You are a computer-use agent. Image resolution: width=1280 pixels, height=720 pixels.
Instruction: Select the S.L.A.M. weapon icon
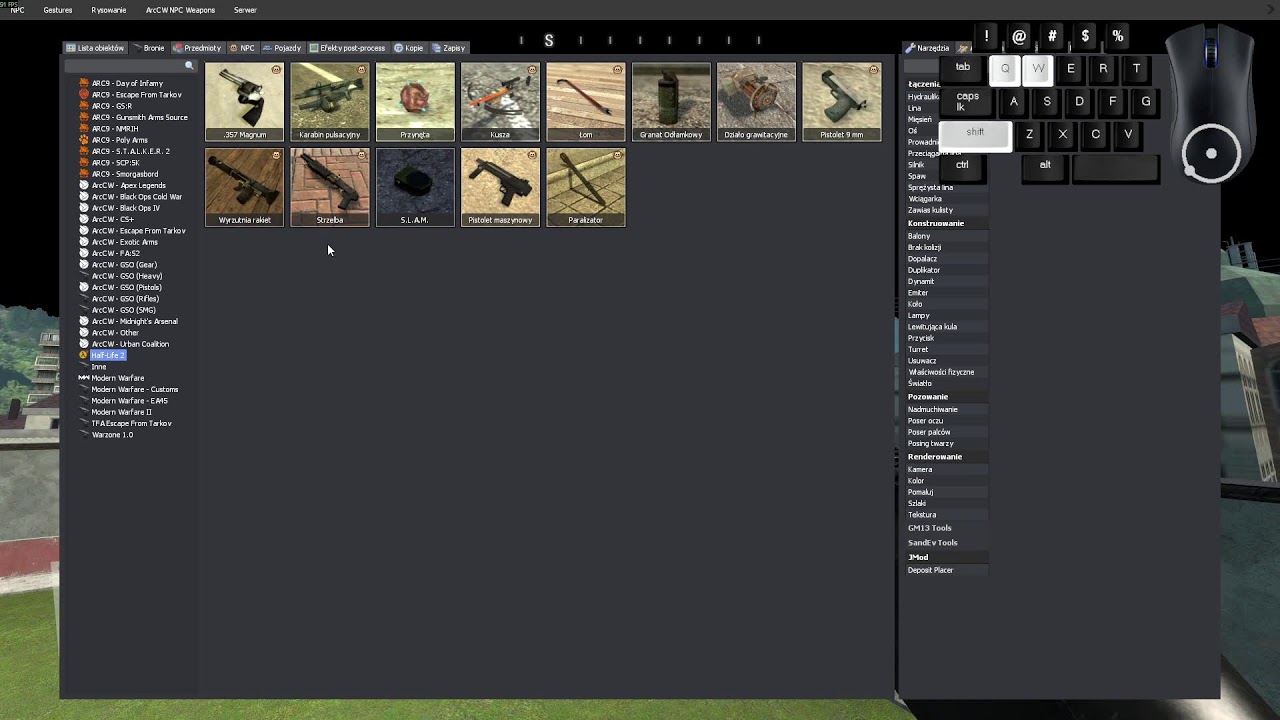click(x=415, y=187)
